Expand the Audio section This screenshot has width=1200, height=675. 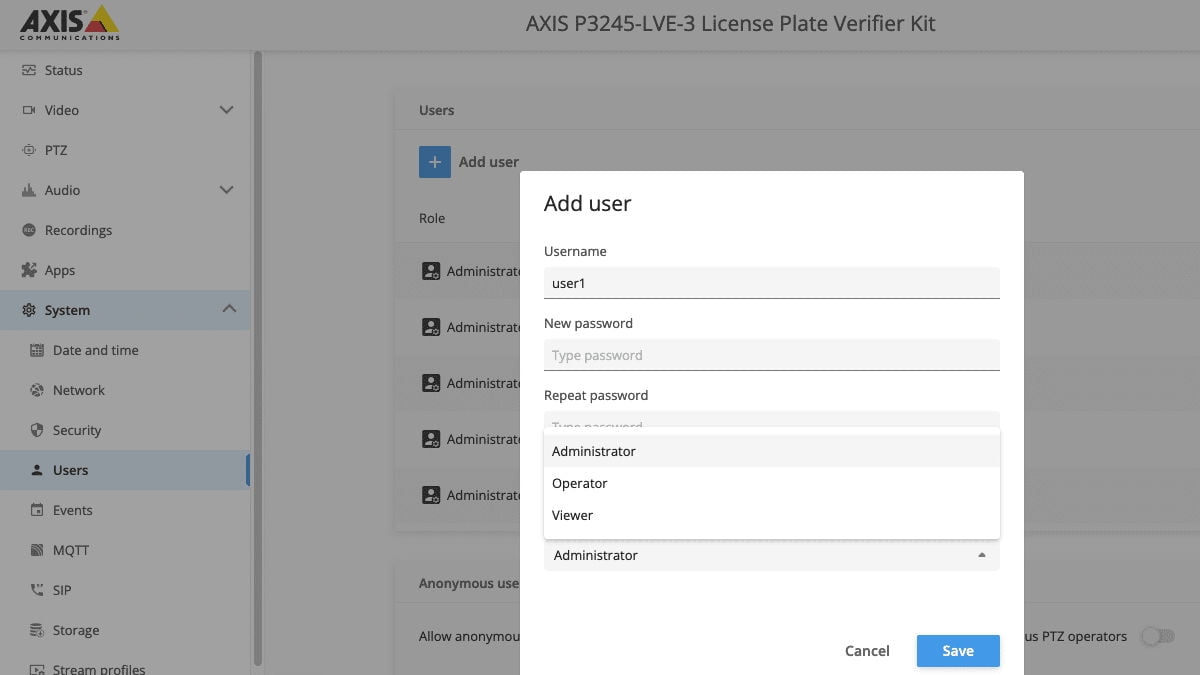click(x=226, y=190)
